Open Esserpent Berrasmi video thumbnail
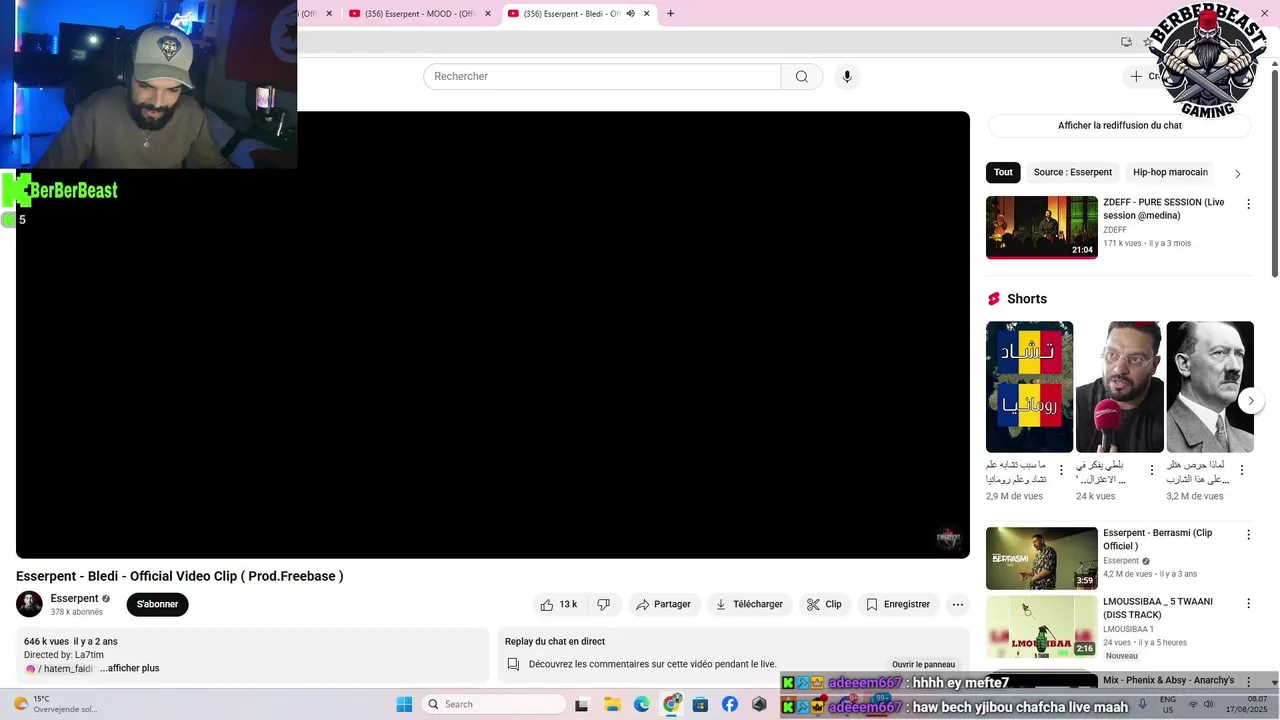Screen dimensions: 1280x720 [x=1041, y=558]
